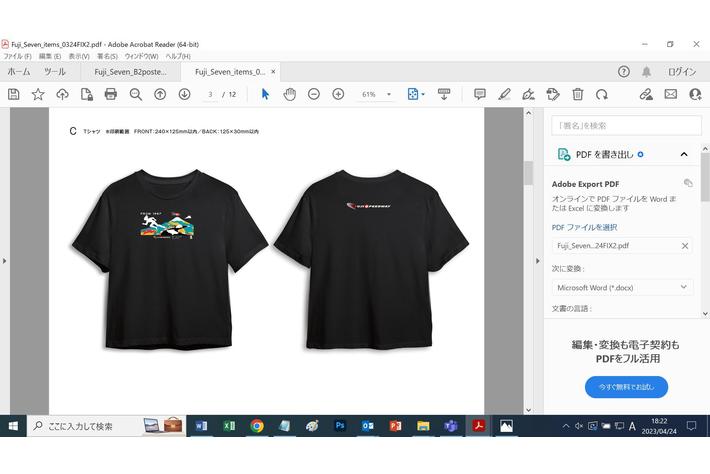Viewport: 710px width, 474px height.
Task: Remove the selected Fuji_Seven...24FIX2.pdf file
Action: click(685, 246)
